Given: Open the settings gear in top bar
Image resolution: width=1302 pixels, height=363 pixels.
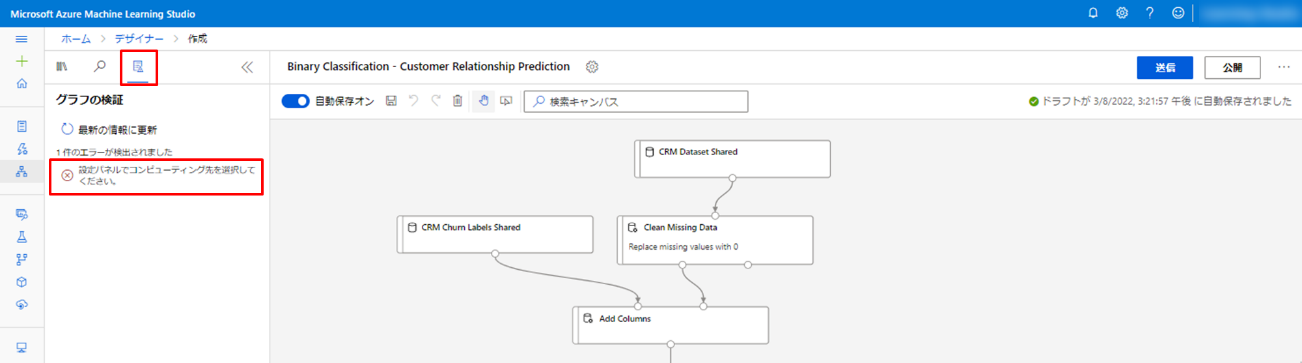Looking at the screenshot, I should pyautogui.click(x=1122, y=13).
